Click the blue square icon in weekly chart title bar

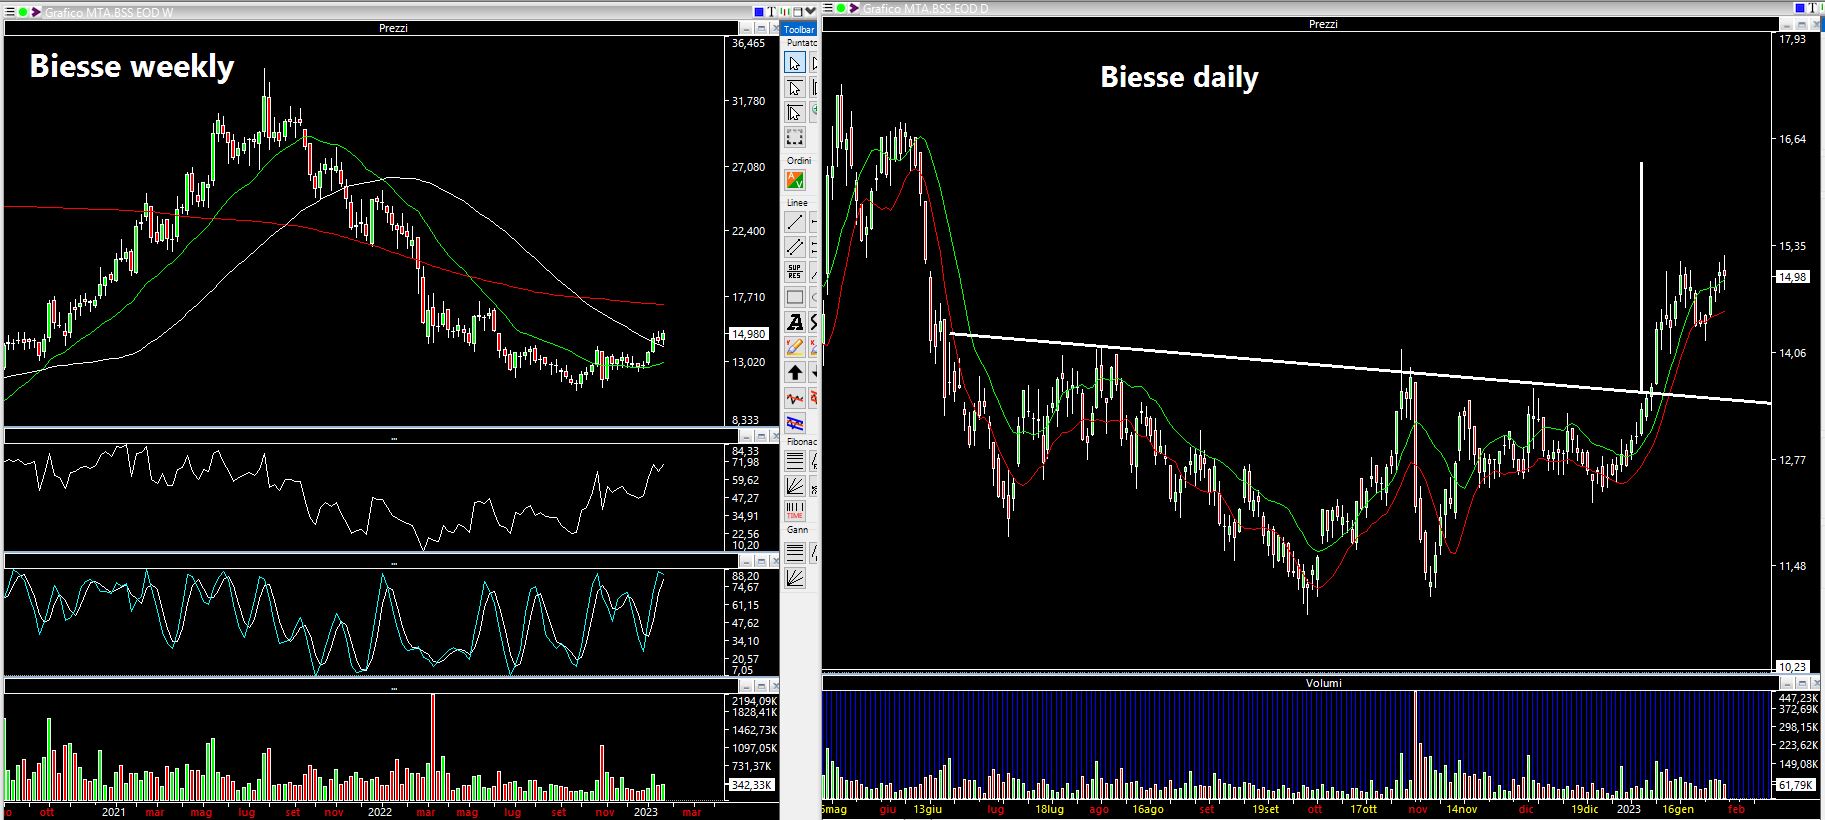(x=759, y=12)
